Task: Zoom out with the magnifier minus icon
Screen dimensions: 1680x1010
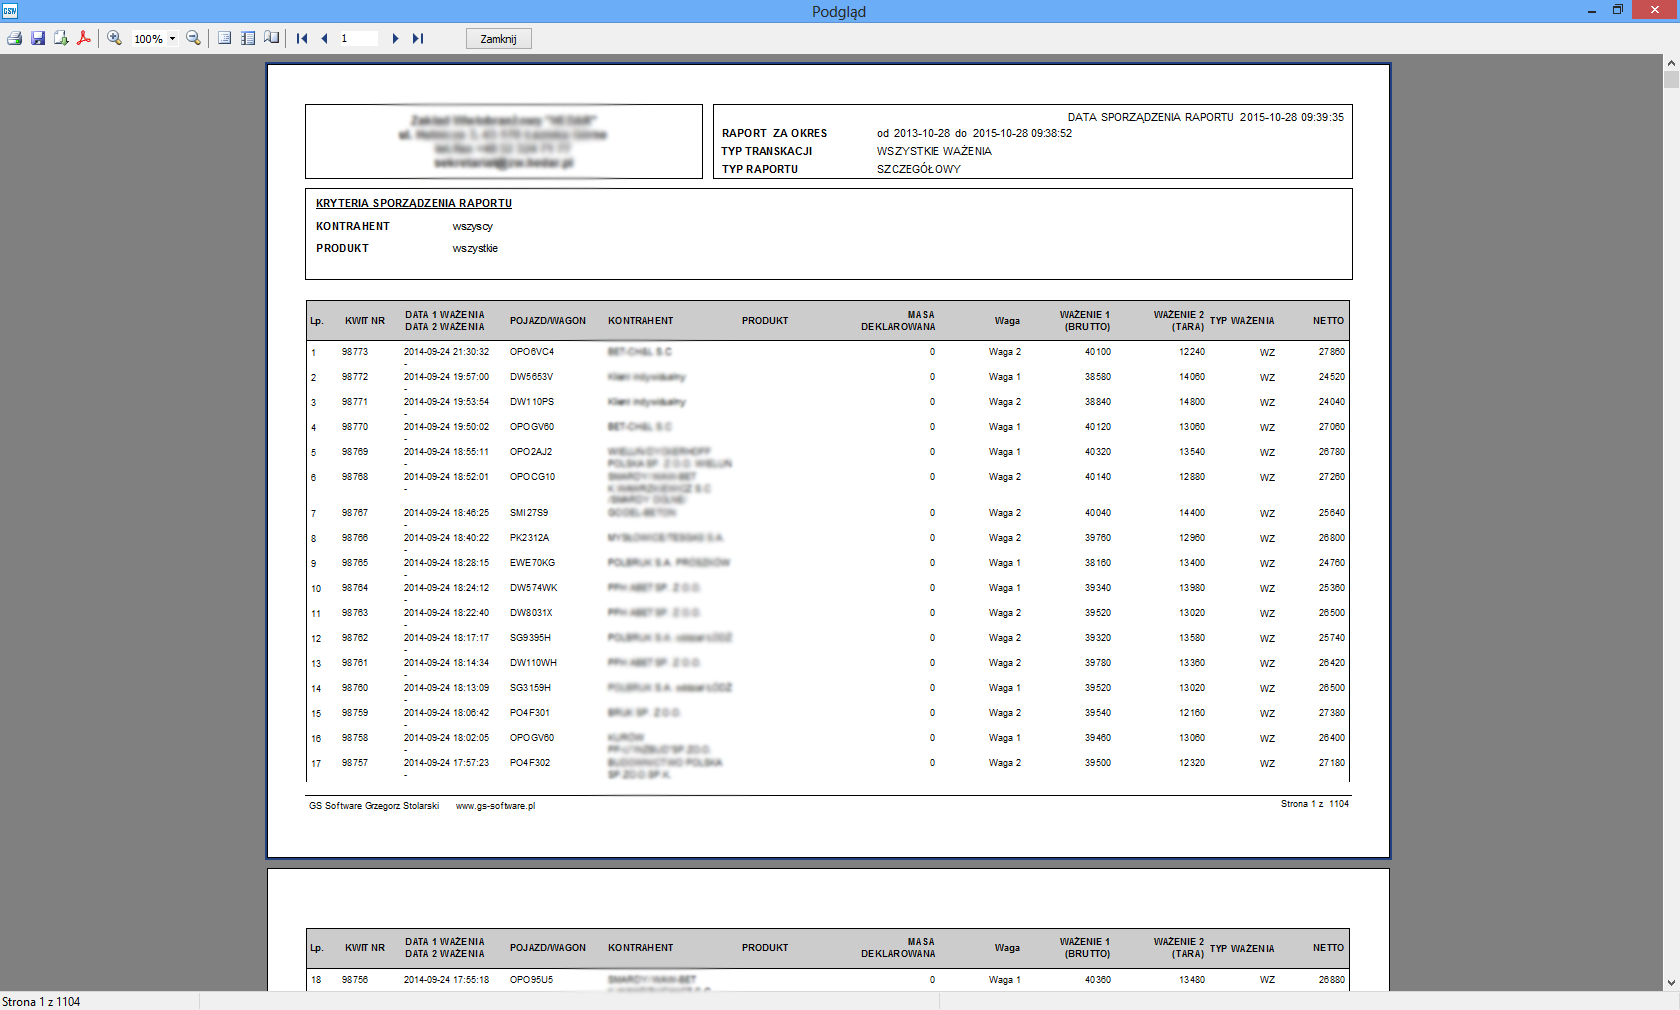Action: pyautogui.click(x=194, y=38)
